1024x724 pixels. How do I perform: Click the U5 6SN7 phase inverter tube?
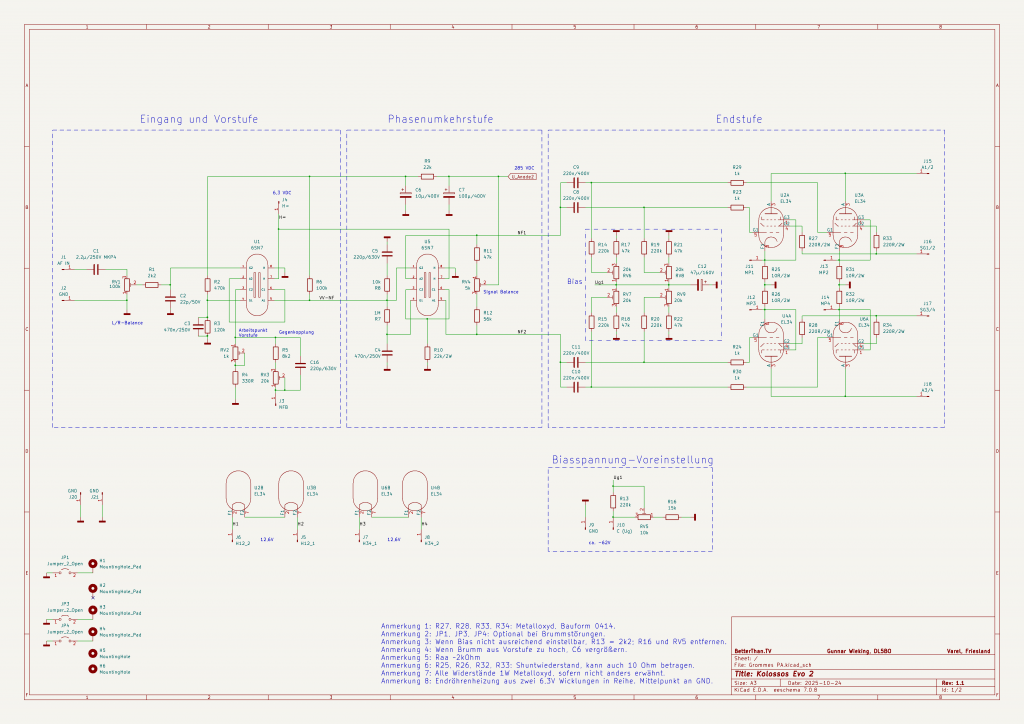coord(427,283)
